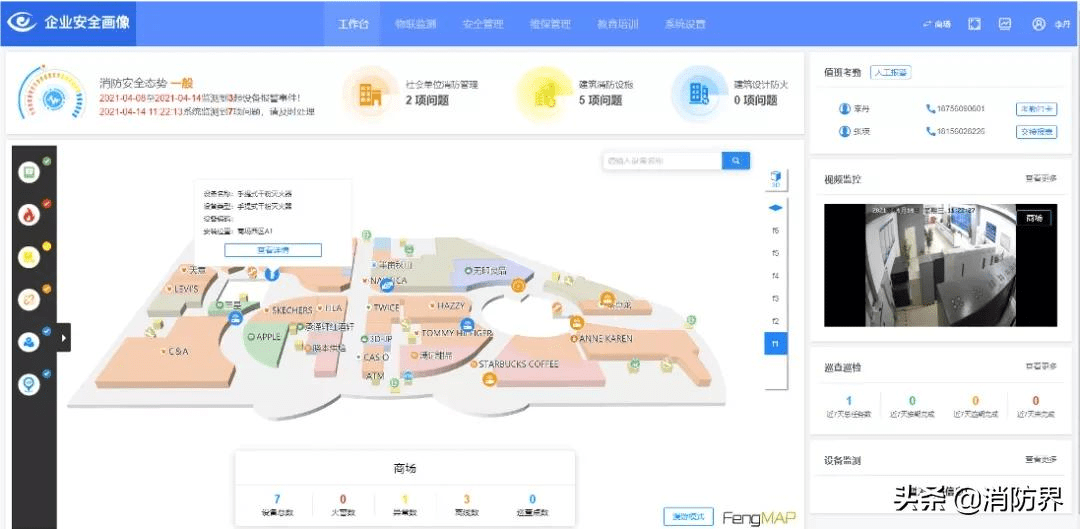
Task: Open 查看更多 in the 视频监控 panel
Action: [x=1041, y=178]
